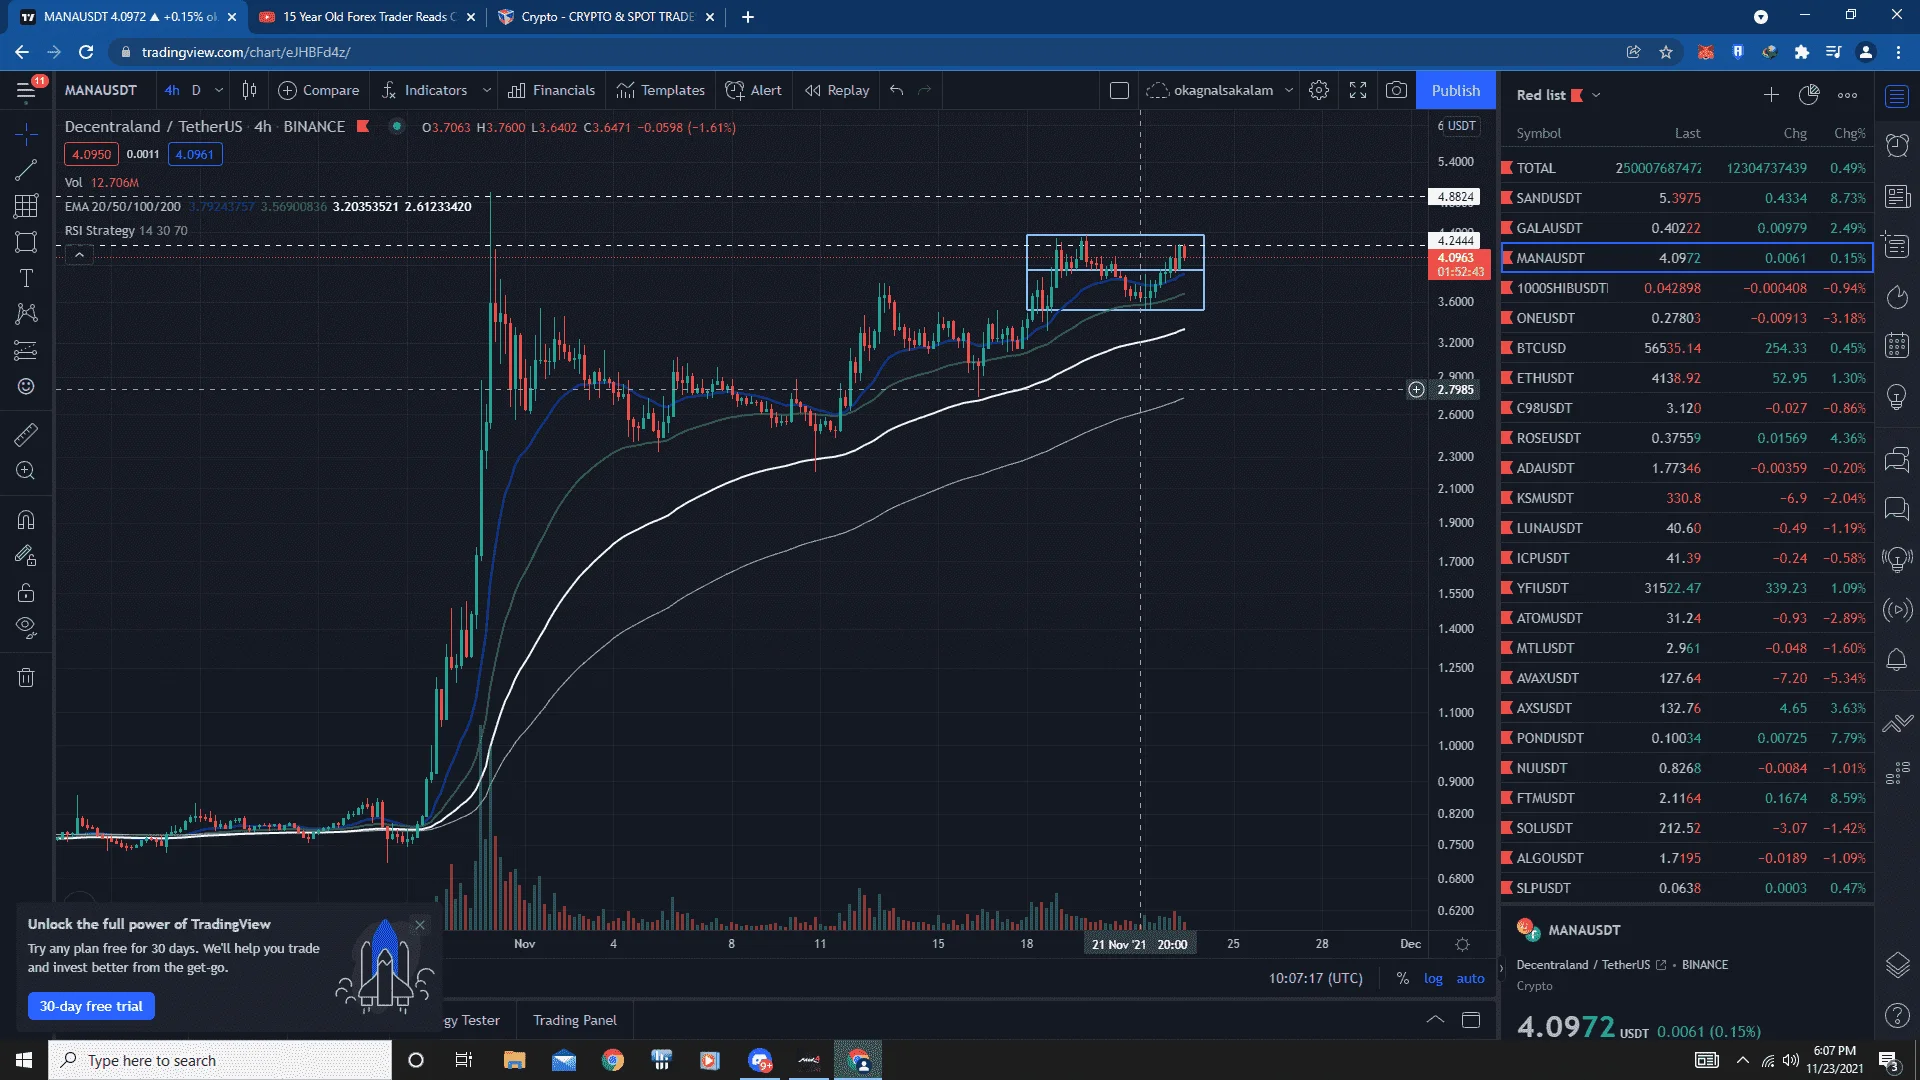This screenshot has height=1080, width=1920.
Task: Select BTCUSD in the watchlist
Action: (x=1686, y=348)
